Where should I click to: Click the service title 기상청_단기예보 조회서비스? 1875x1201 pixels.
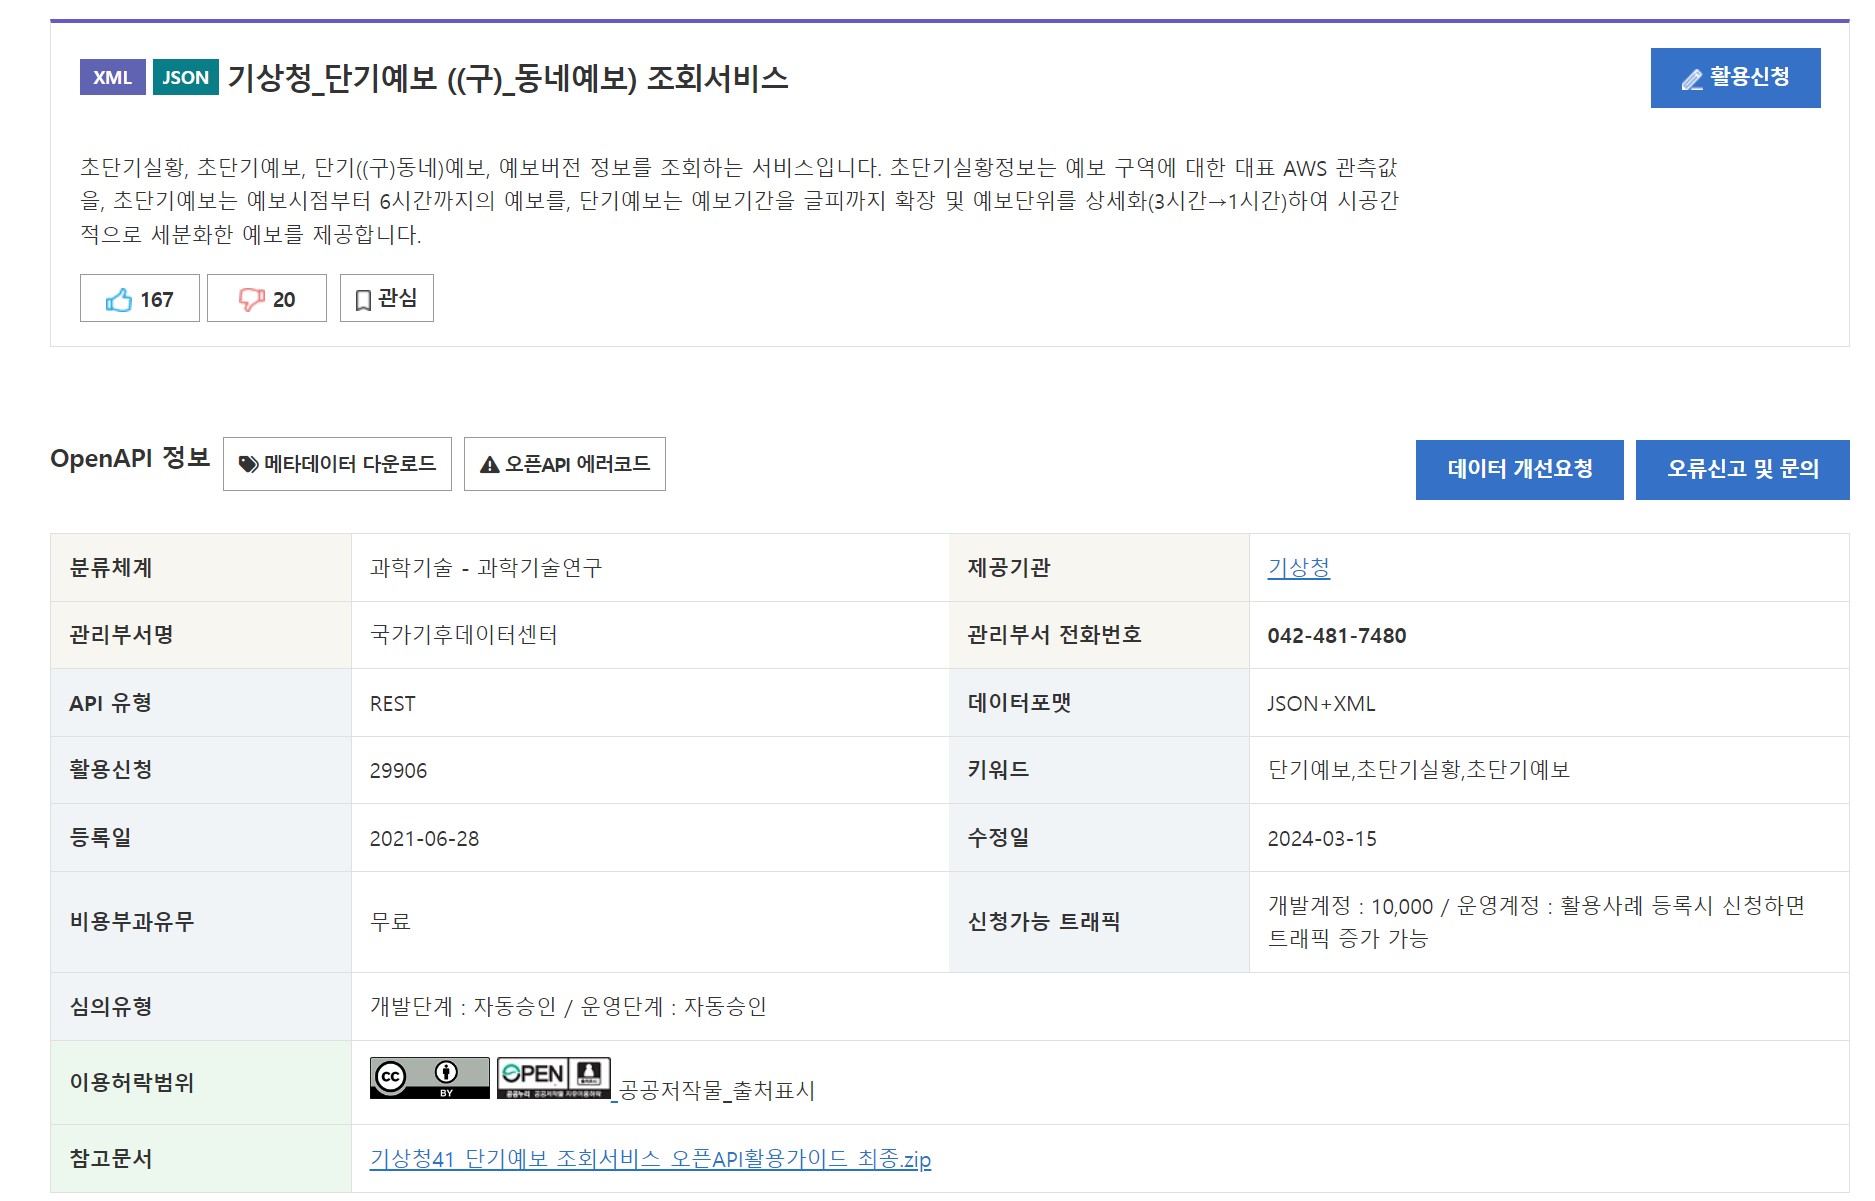point(508,78)
